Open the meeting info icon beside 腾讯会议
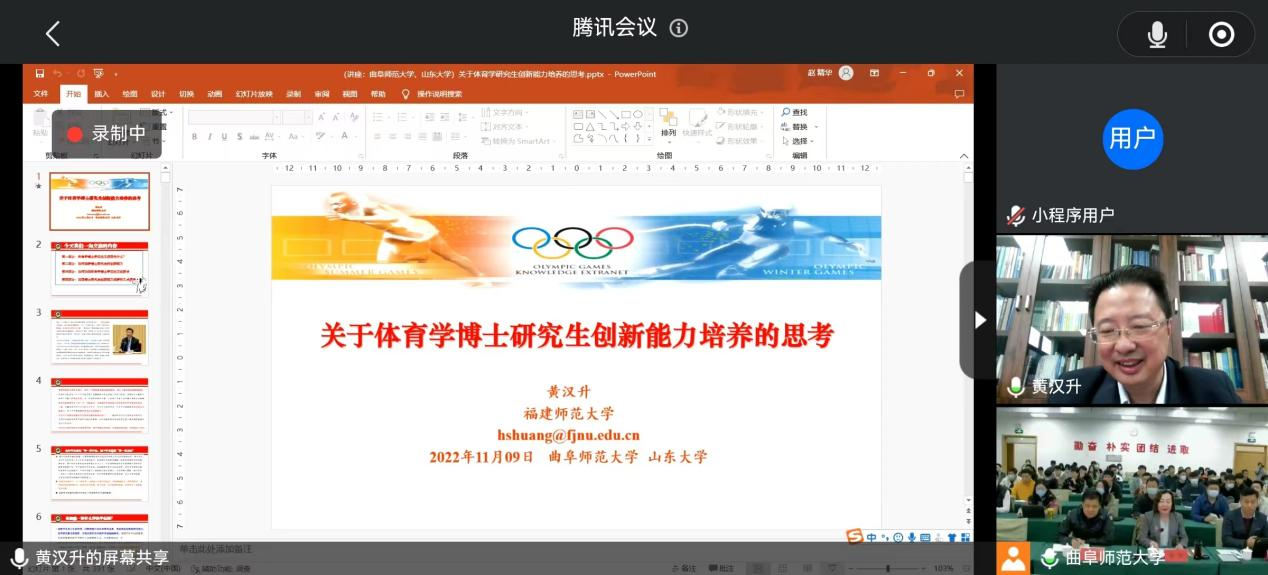 [679, 28]
